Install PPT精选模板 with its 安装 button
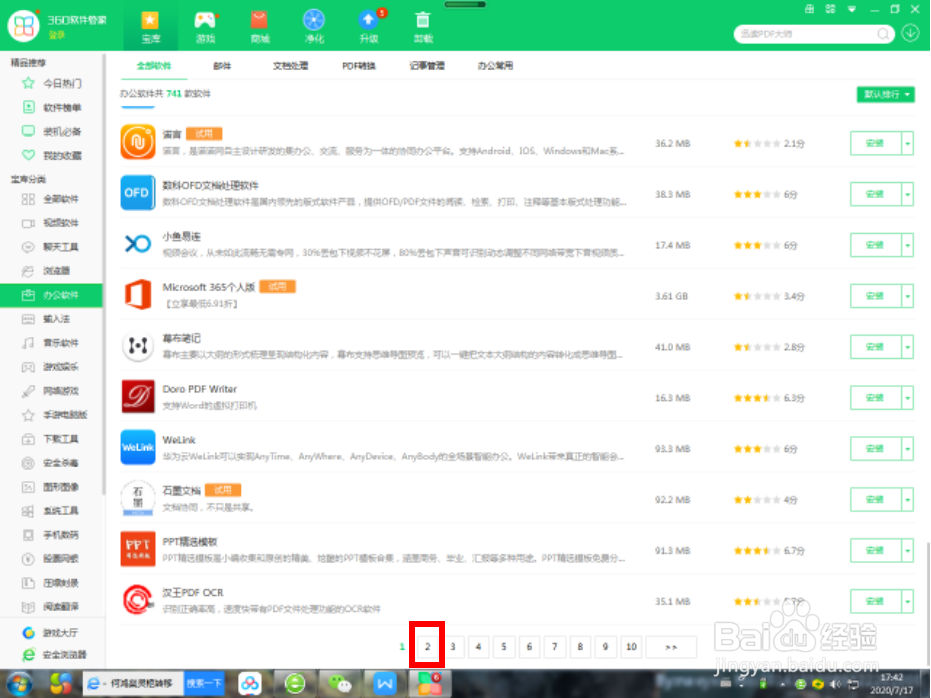Image resolution: width=931 pixels, height=698 pixels. coord(876,551)
